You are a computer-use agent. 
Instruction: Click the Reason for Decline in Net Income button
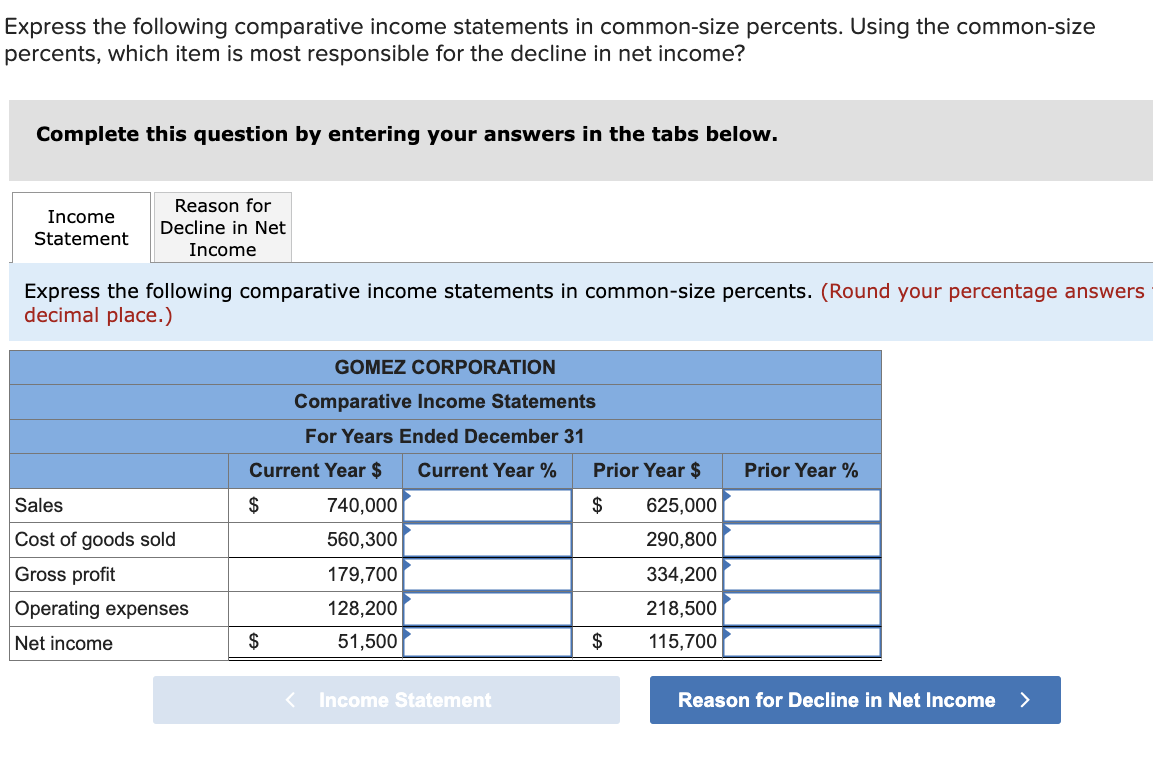855,700
